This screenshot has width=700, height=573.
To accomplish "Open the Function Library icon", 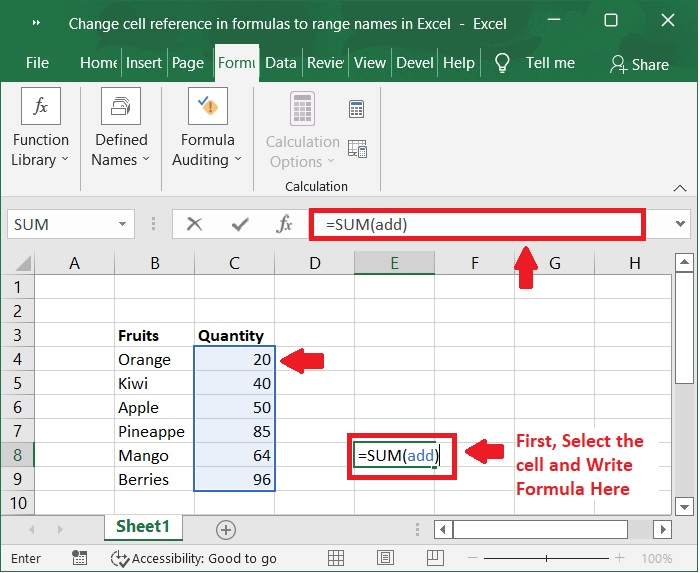I will [41, 107].
